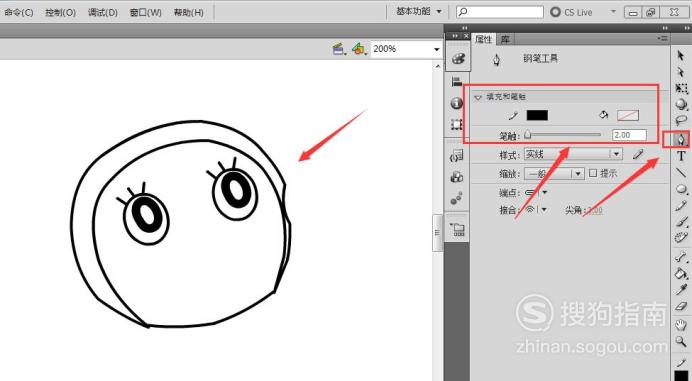
Task: Click the CS Live button
Action: [x=572, y=12]
